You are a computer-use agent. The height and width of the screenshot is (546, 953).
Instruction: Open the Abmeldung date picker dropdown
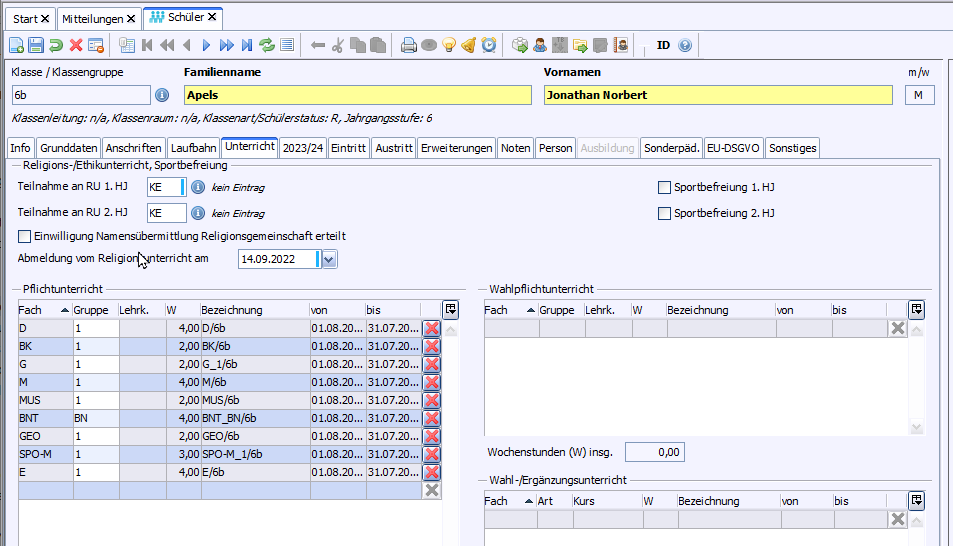(330, 260)
